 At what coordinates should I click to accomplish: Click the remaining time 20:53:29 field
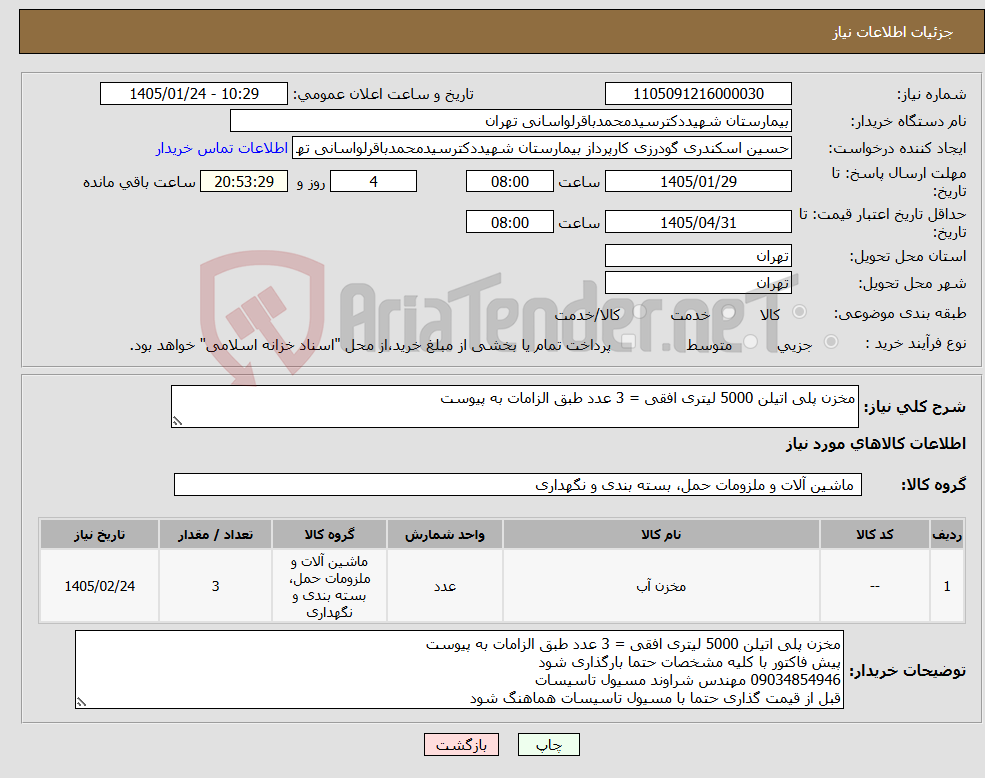pos(244,182)
